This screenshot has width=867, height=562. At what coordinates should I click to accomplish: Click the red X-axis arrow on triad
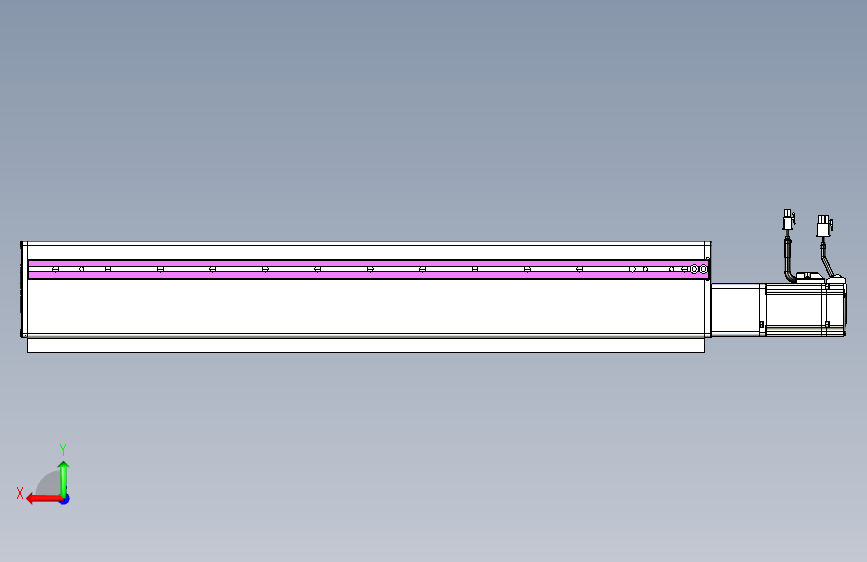pyautogui.click(x=44, y=499)
